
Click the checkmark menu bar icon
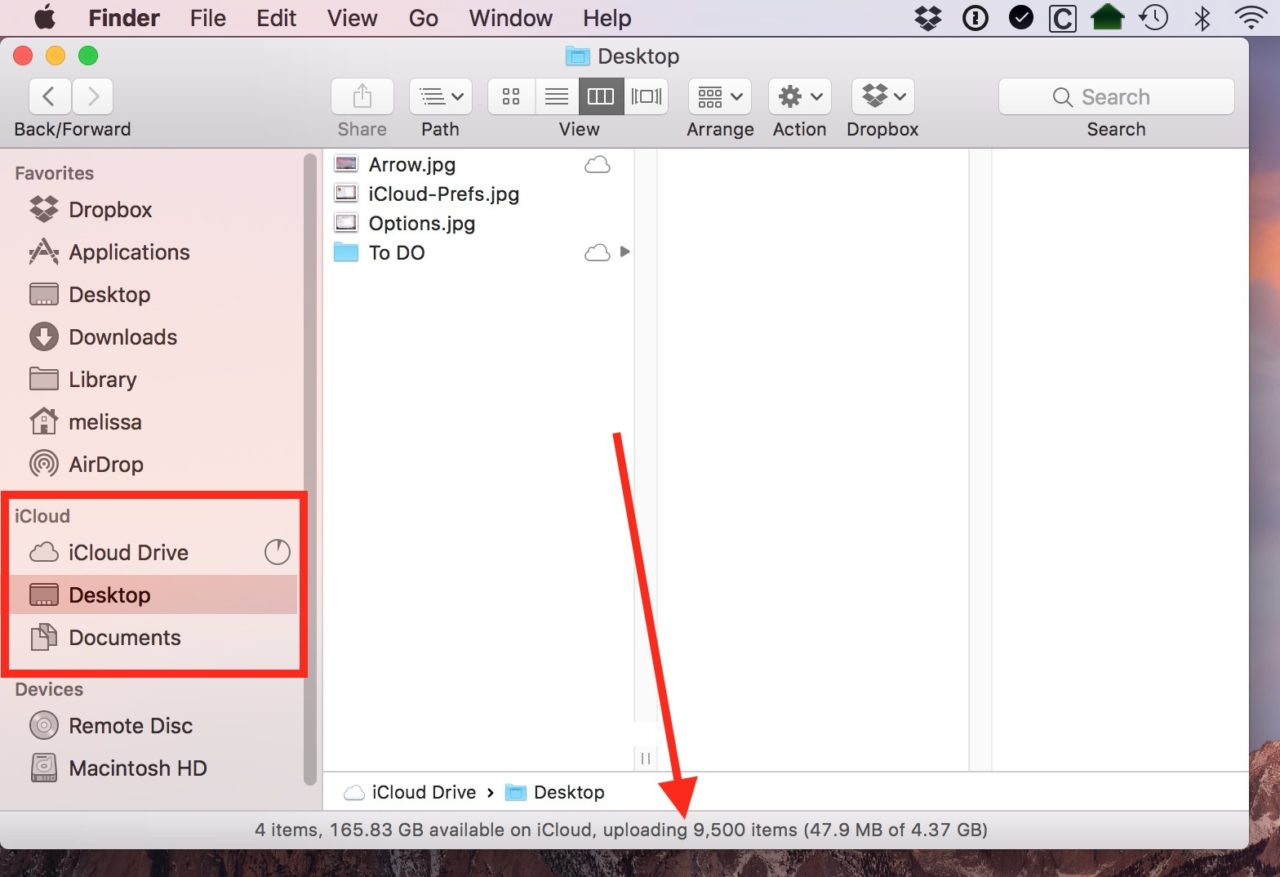pos(1020,18)
